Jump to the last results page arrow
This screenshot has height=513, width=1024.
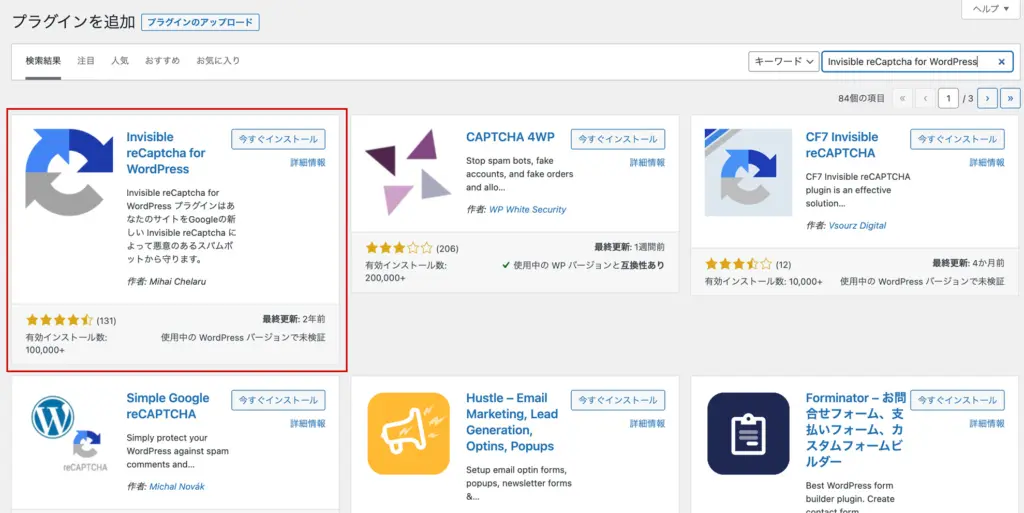[x=1010, y=99]
